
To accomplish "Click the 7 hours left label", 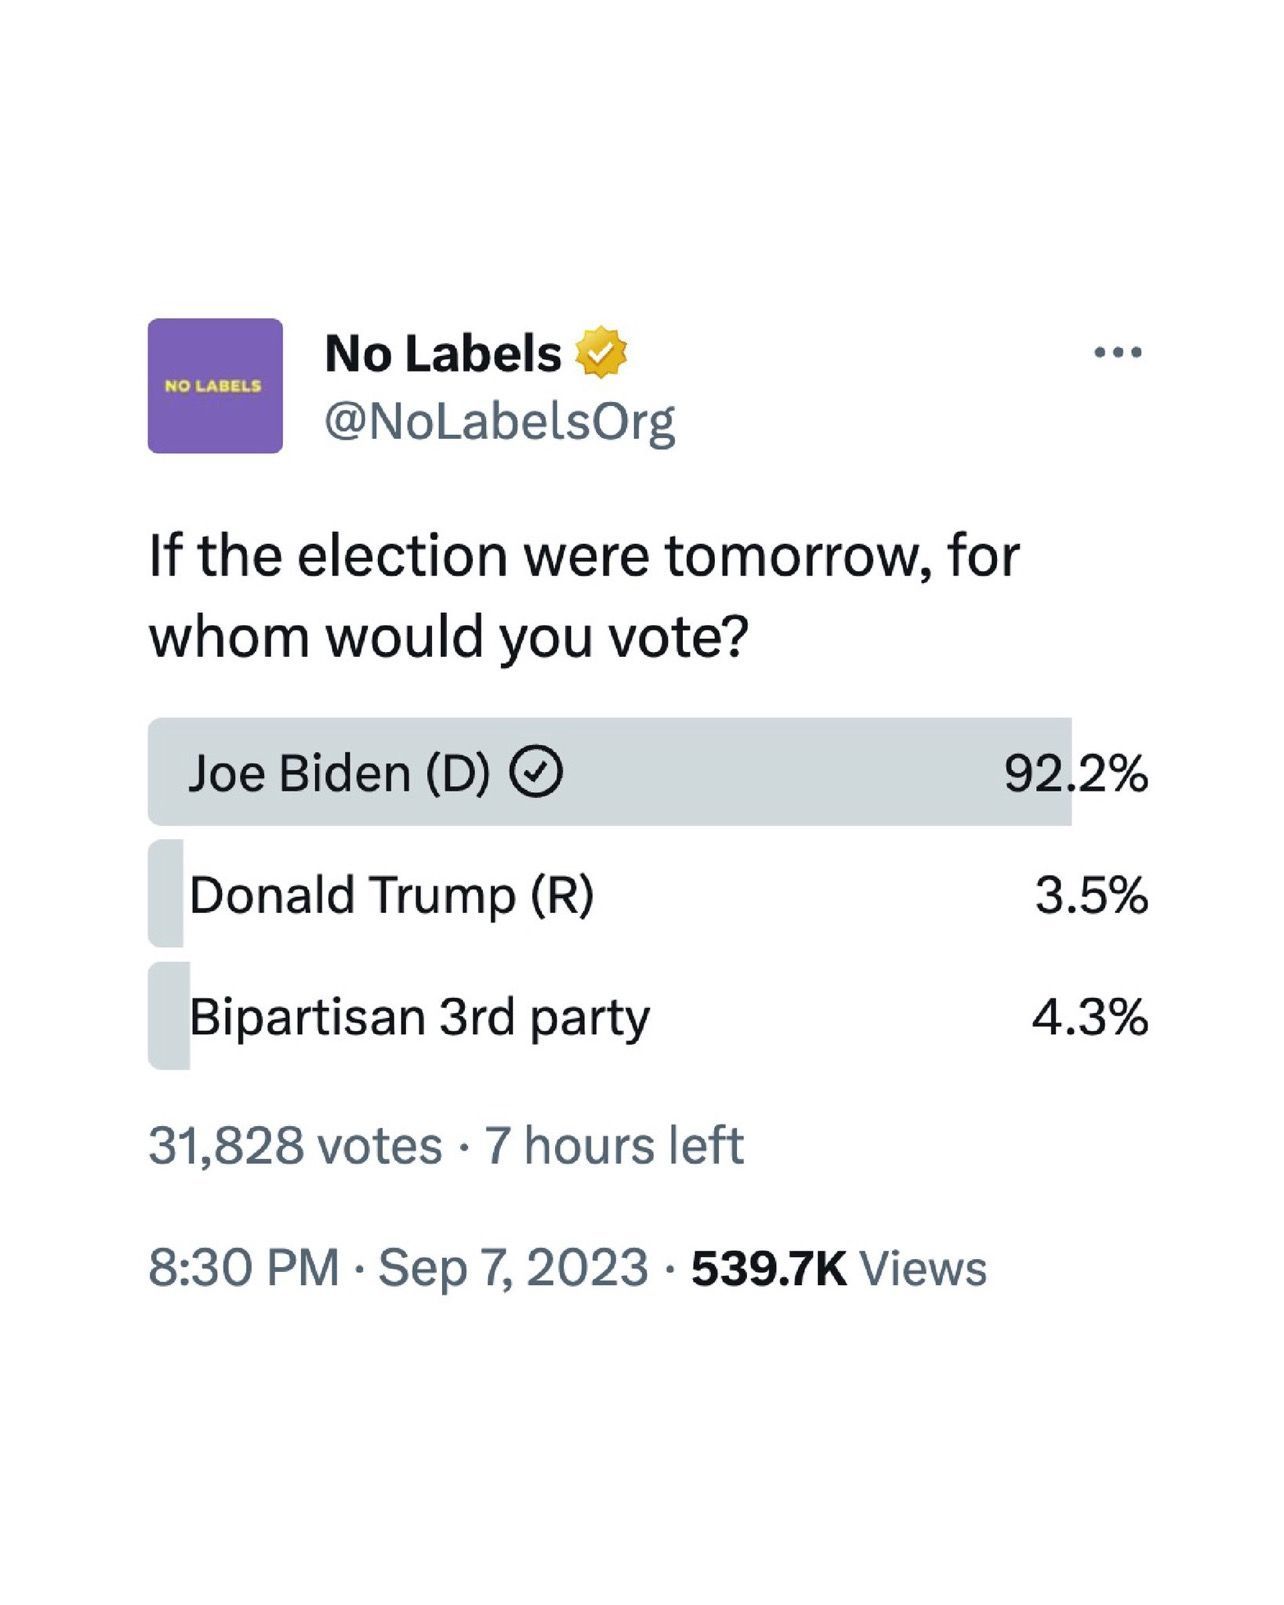I will point(614,1145).
